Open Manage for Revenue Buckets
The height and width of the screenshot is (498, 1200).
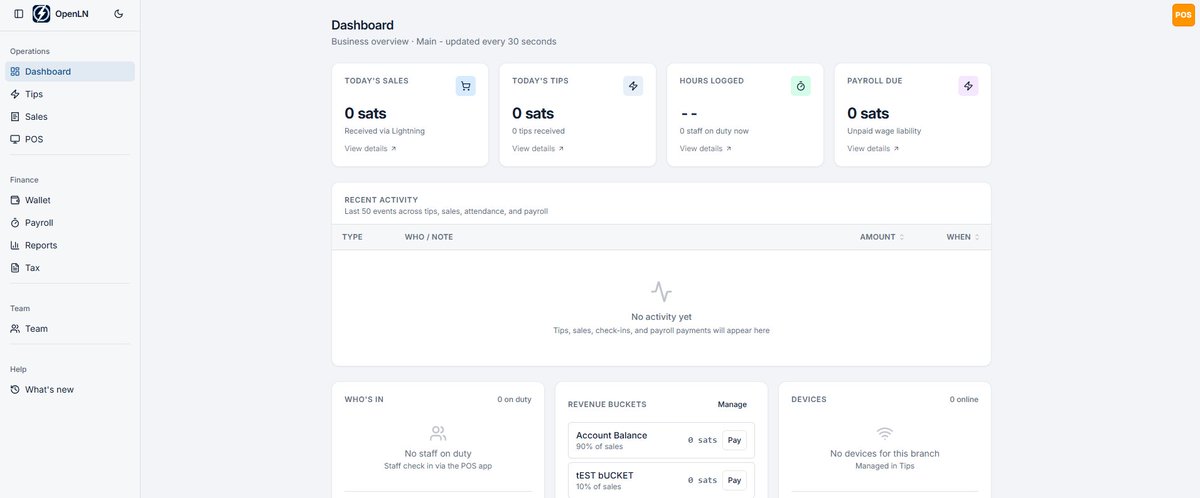tap(732, 405)
